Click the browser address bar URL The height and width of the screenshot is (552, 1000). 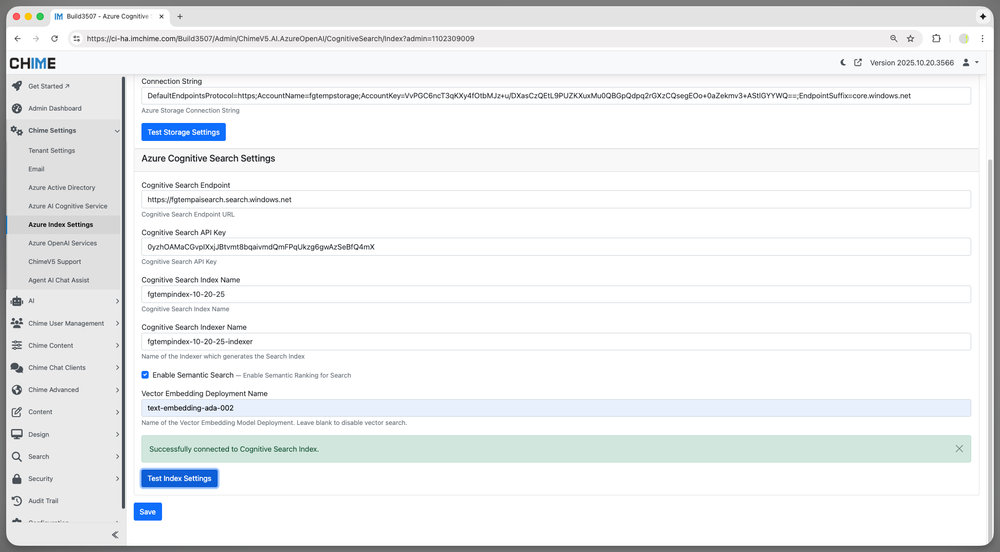tap(280, 38)
